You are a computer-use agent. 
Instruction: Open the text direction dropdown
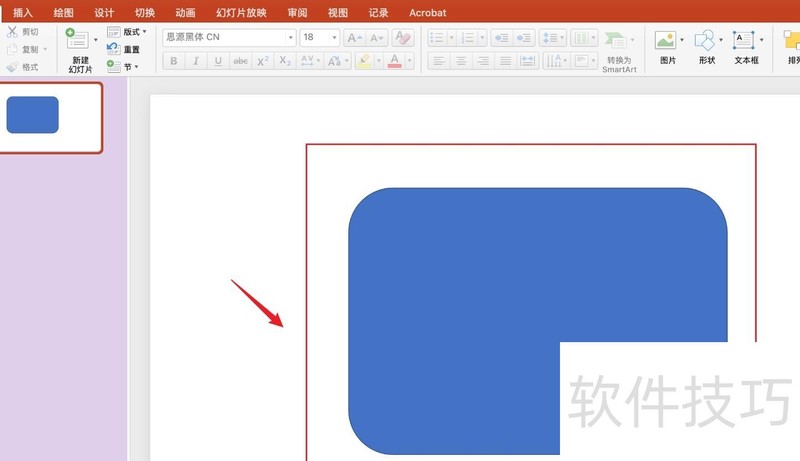pos(556,61)
